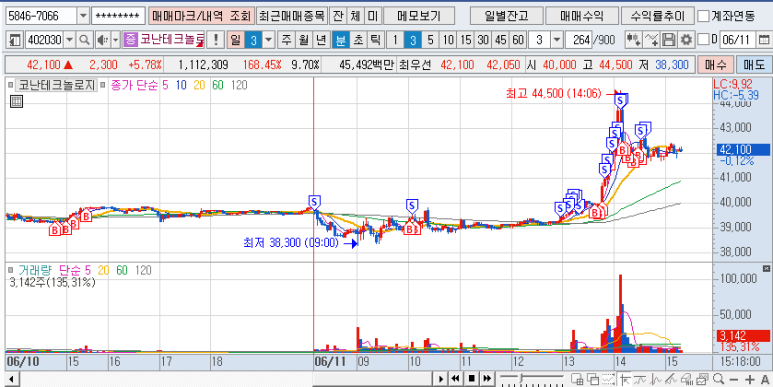
Task: Toggle the D checkbox beside date field
Action: click(x=703, y=39)
